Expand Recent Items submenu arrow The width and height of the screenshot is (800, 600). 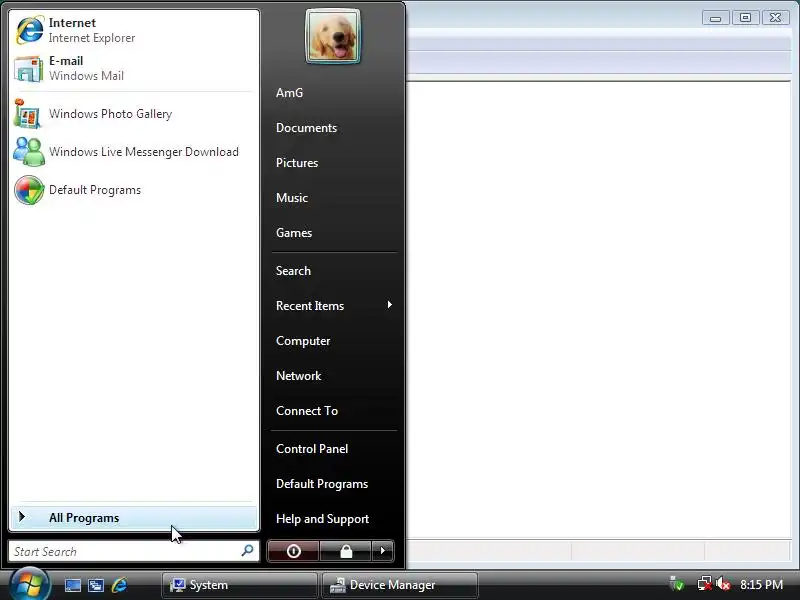(x=390, y=305)
